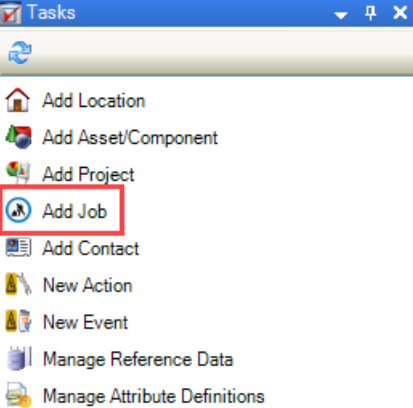Open the Add Project task label

pos(88,174)
